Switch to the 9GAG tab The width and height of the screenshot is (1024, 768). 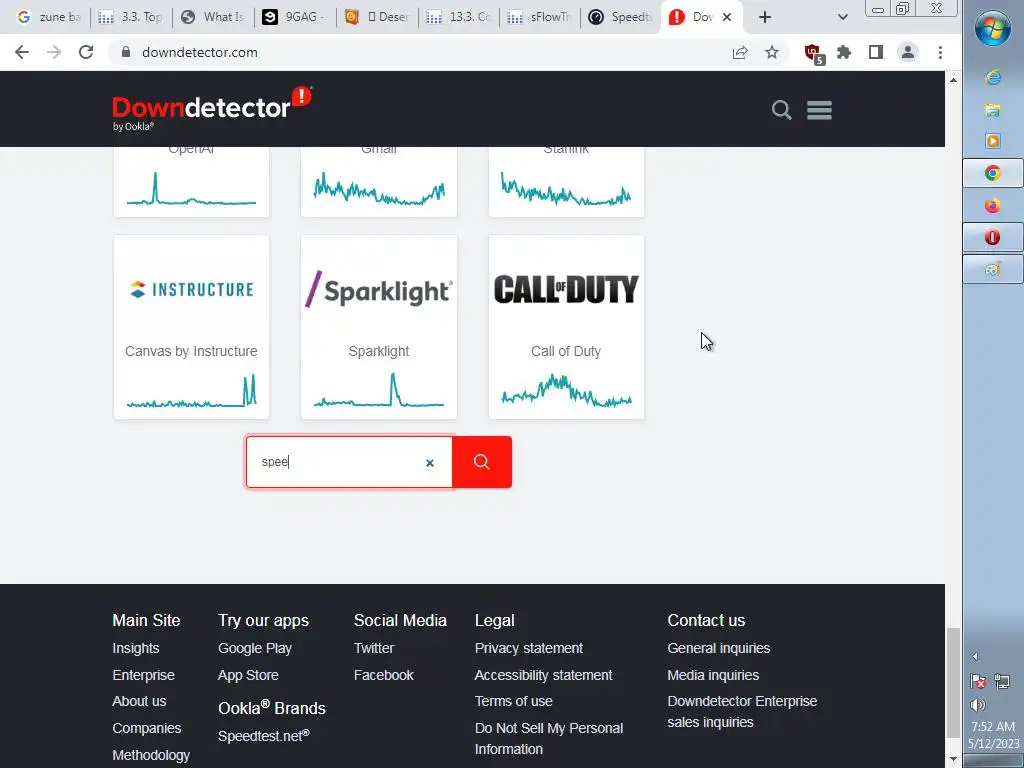point(295,17)
